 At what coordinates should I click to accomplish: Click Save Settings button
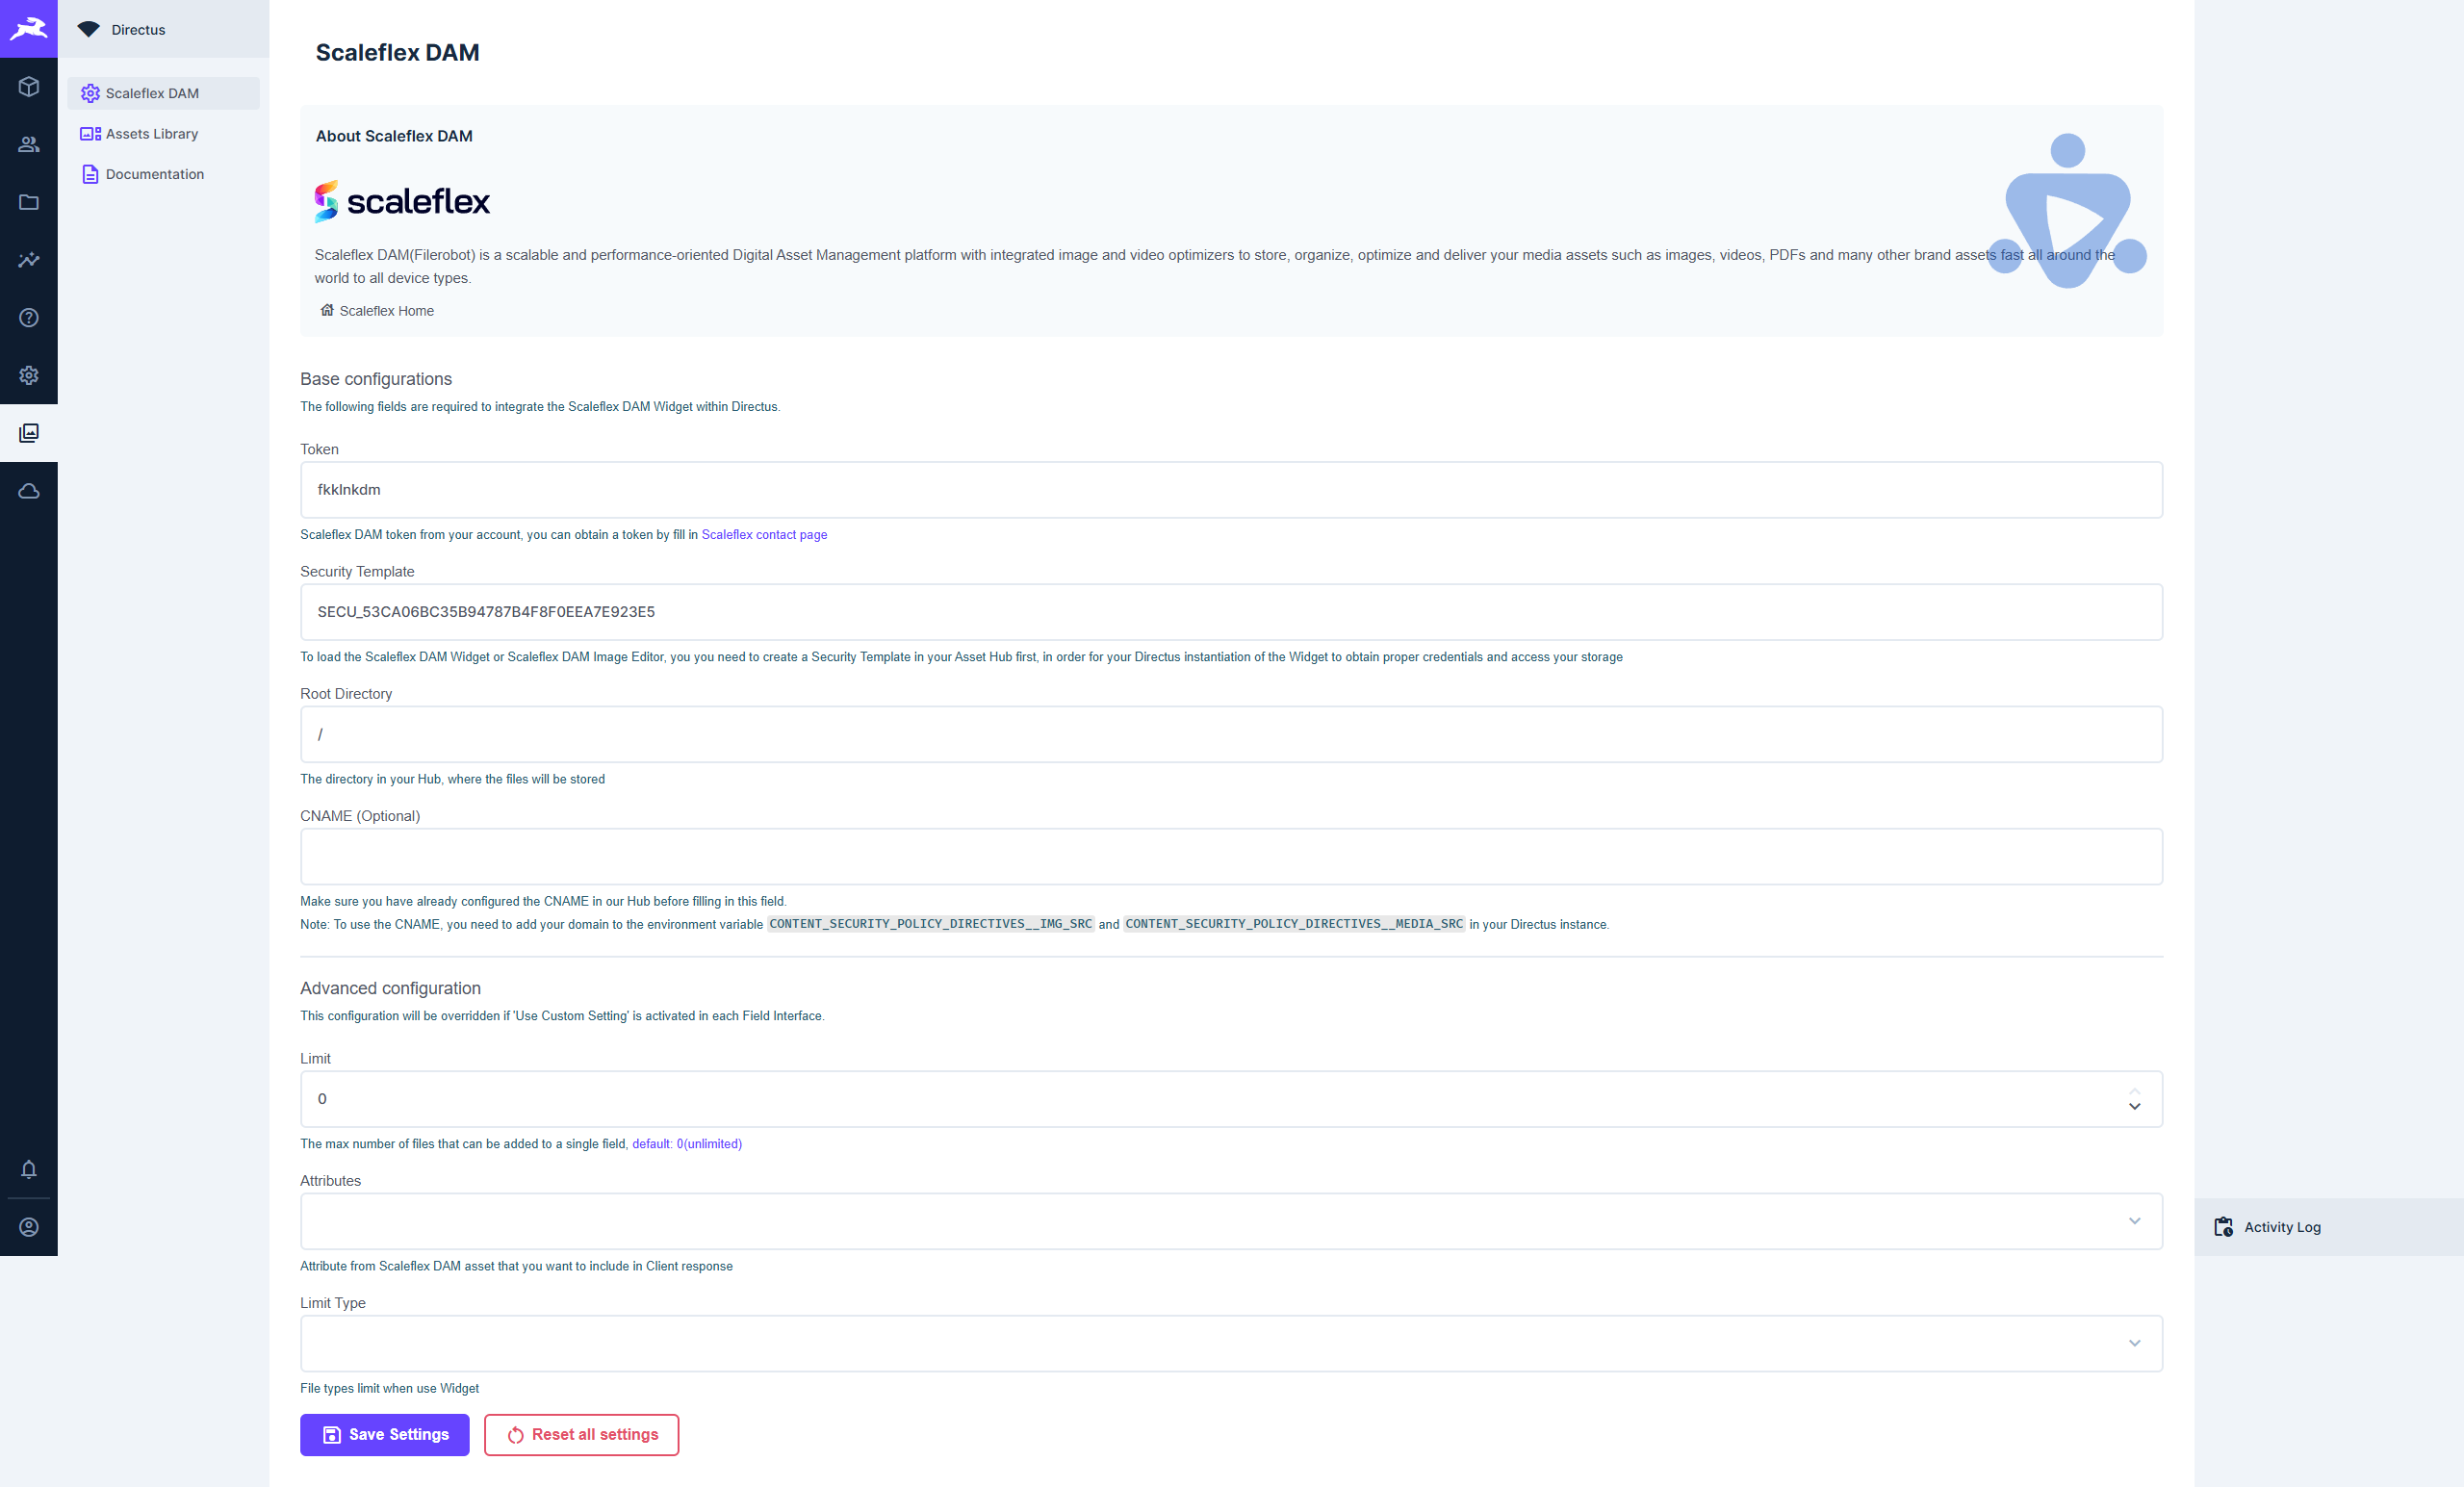tap(384, 1434)
